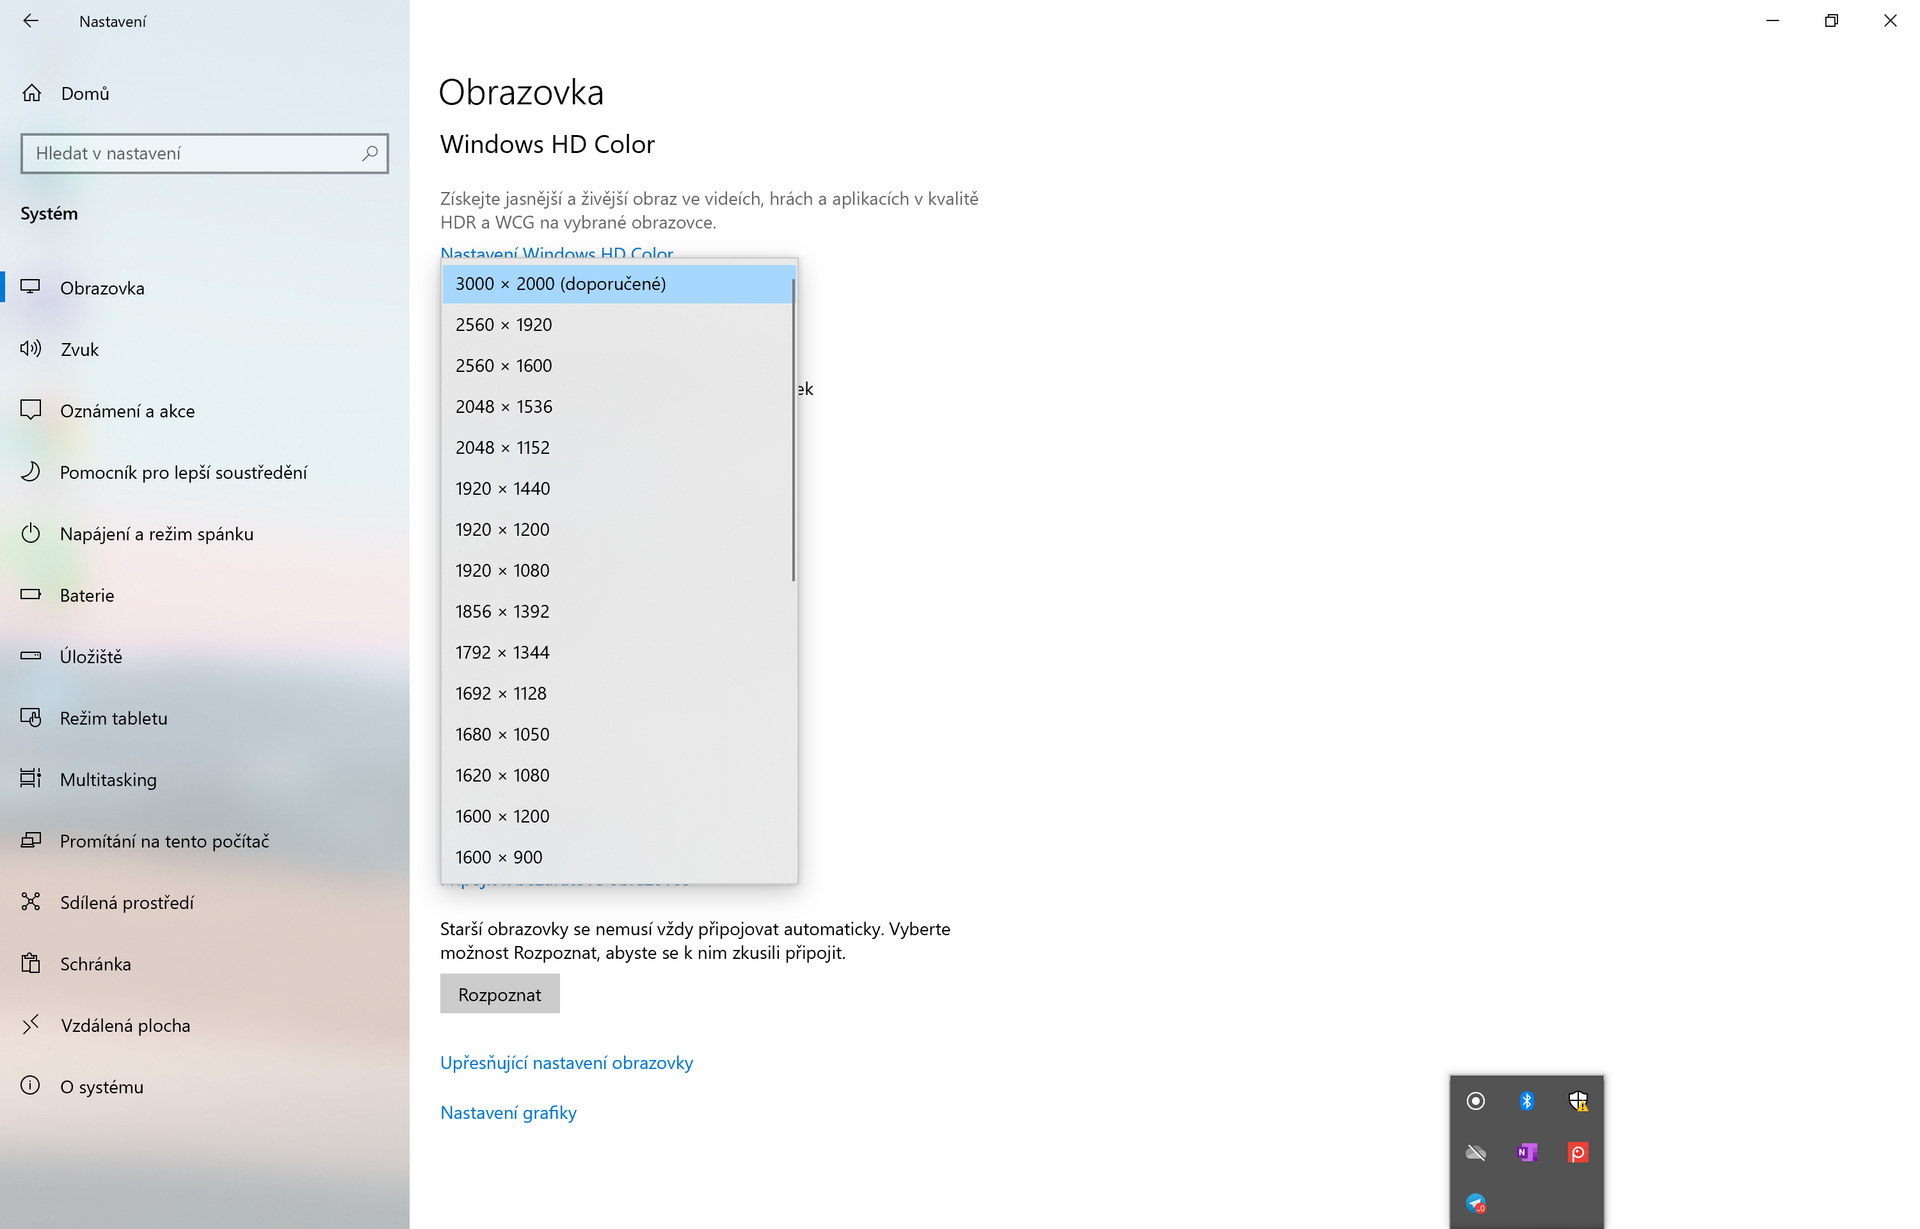
Task: Click the resolution list scrollbar
Action: click(x=793, y=430)
